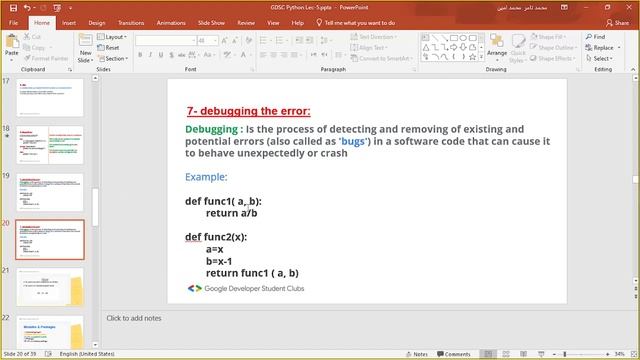Screen dimensions: 640x360
Task: Open the Review tab
Action: point(246,23)
